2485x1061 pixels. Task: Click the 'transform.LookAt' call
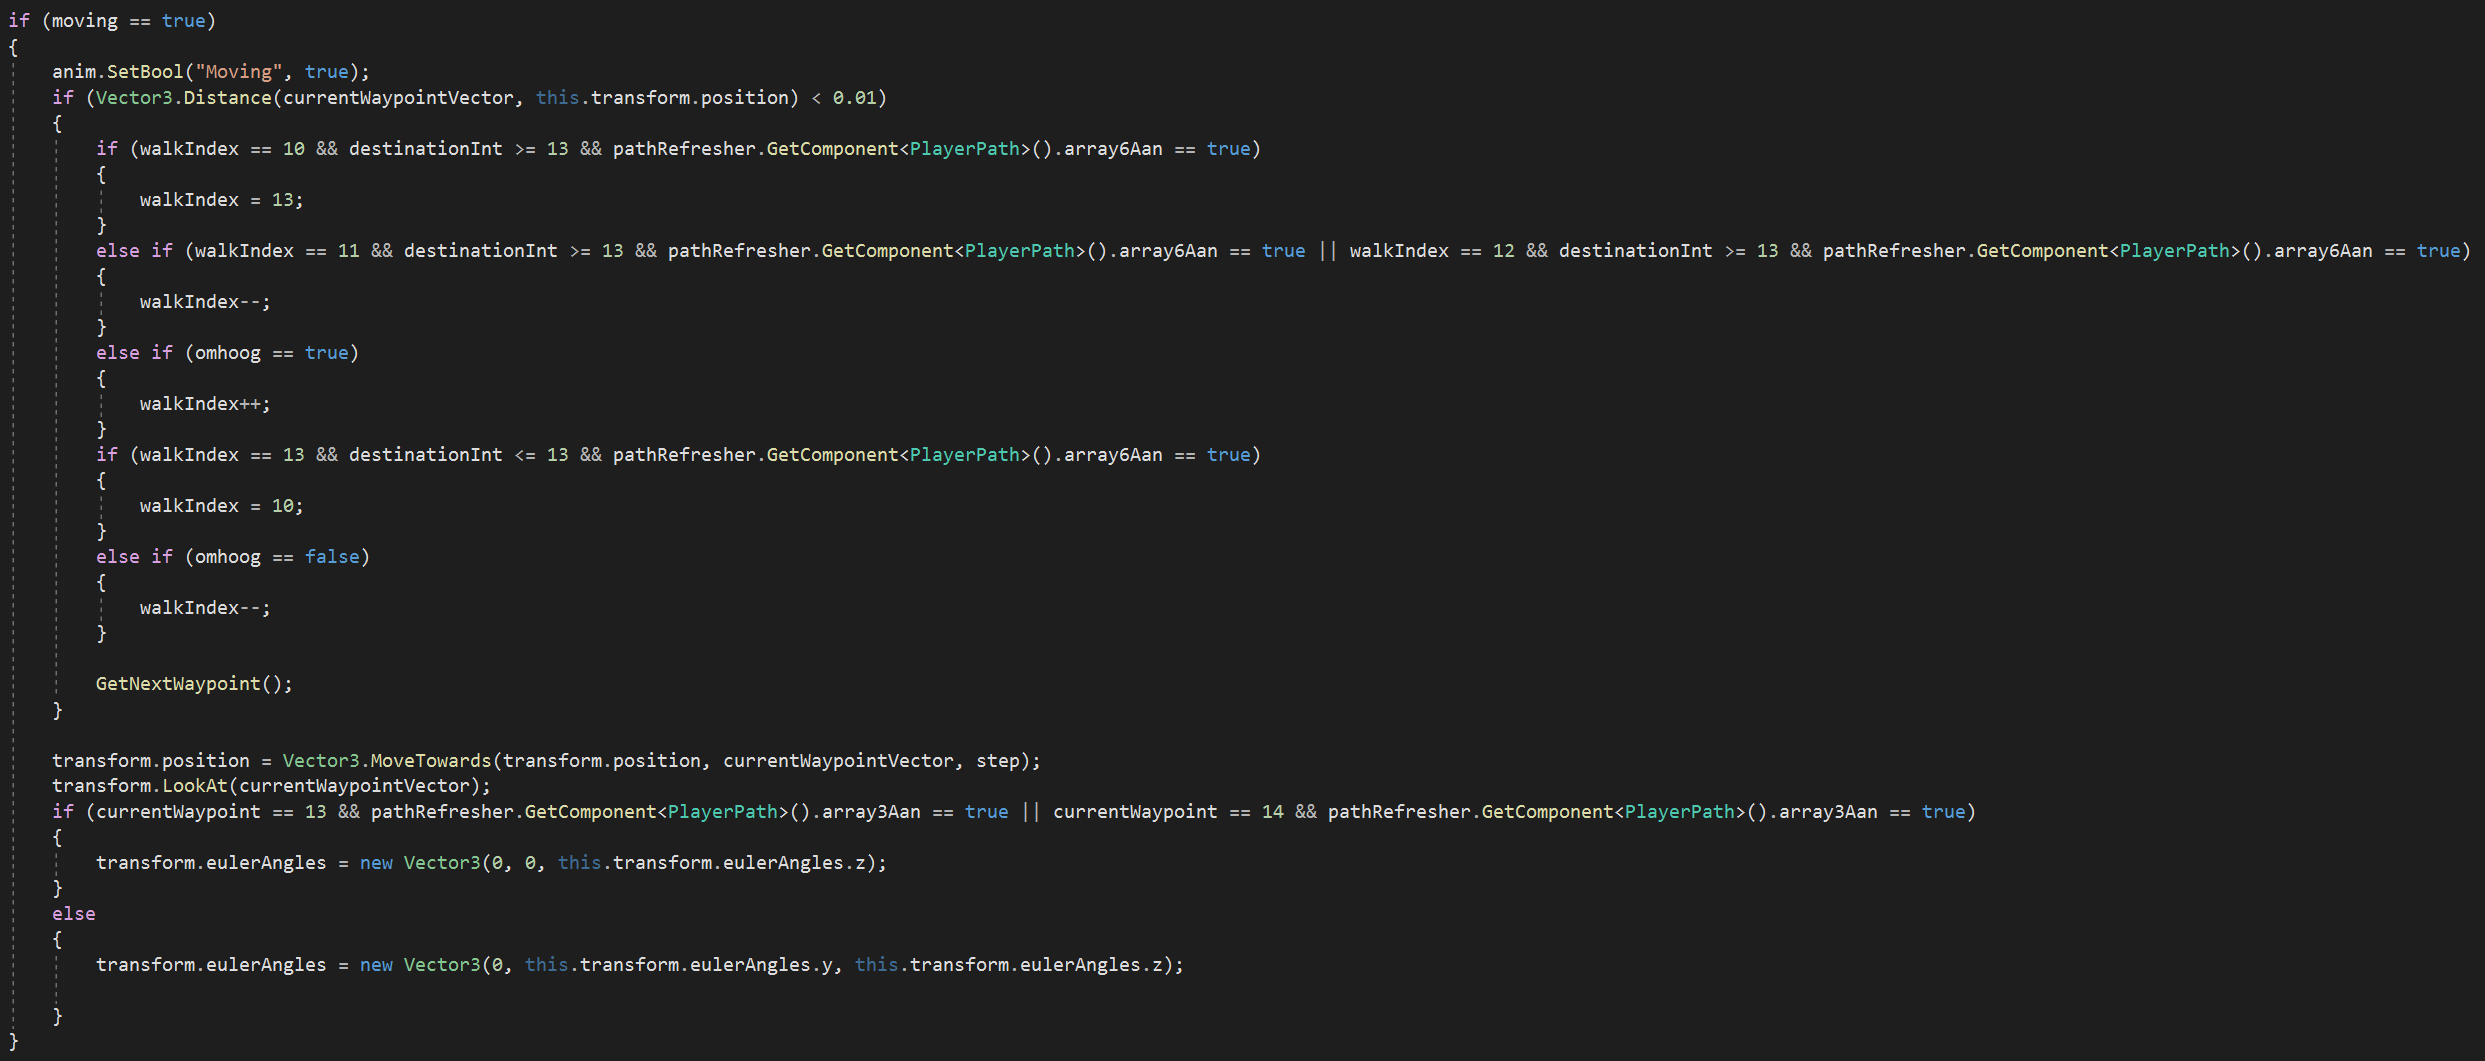(140, 786)
